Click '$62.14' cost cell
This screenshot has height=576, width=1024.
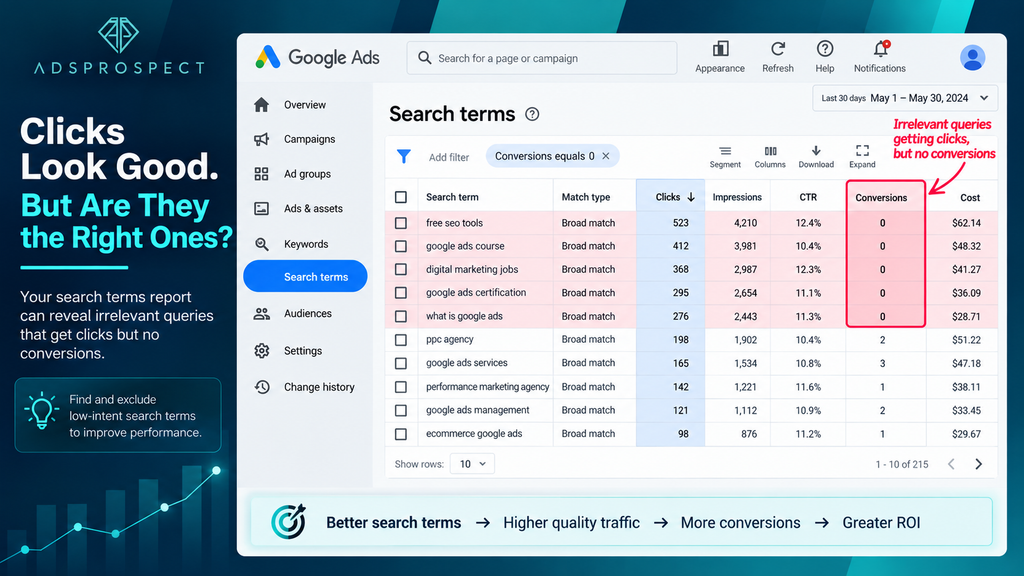tap(966, 223)
